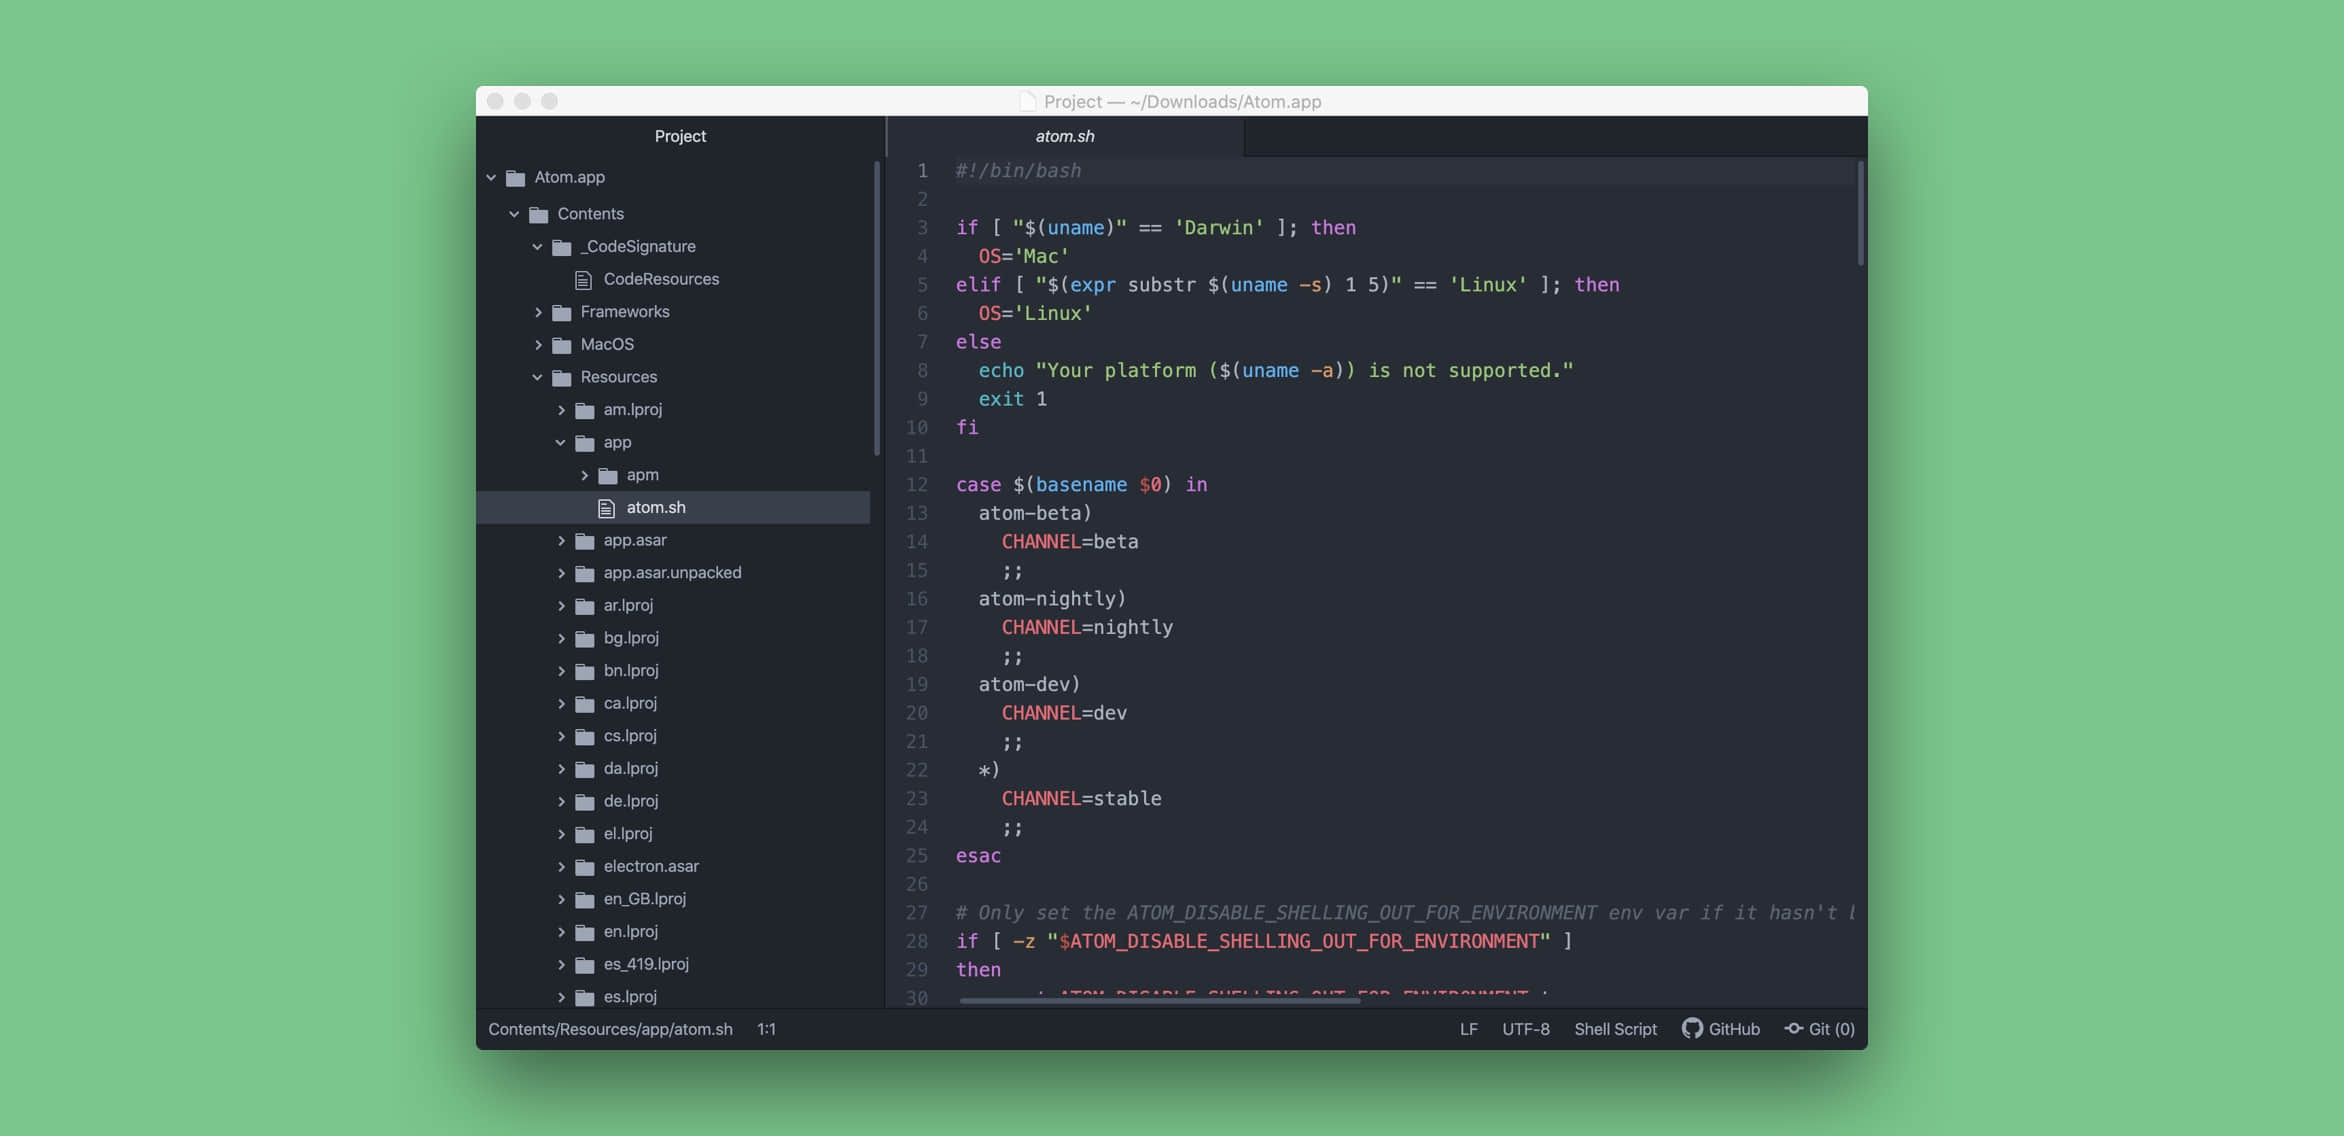This screenshot has height=1136, width=2344.
Task: Click the 1:1 cursor position indicator
Action: [766, 1029]
